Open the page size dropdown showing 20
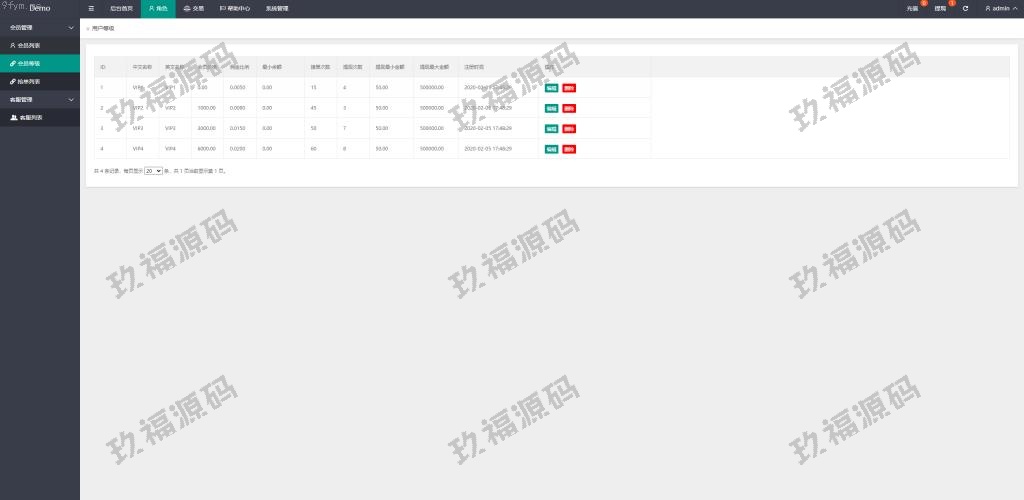The image size is (1024, 500). (153, 171)
